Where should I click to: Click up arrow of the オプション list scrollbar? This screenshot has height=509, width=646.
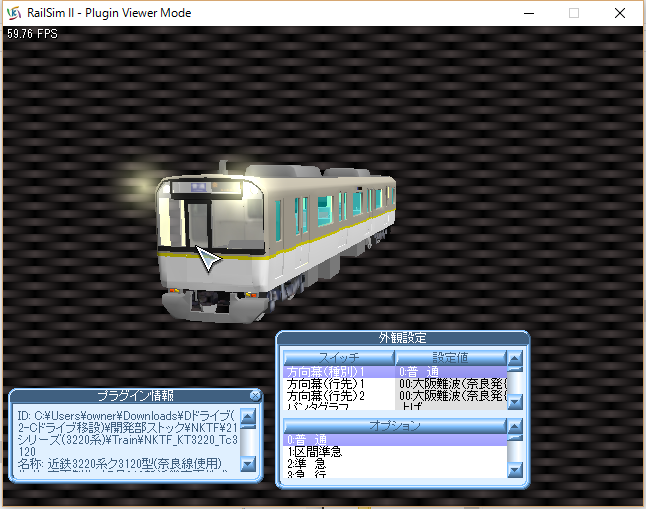coord(515,426)
